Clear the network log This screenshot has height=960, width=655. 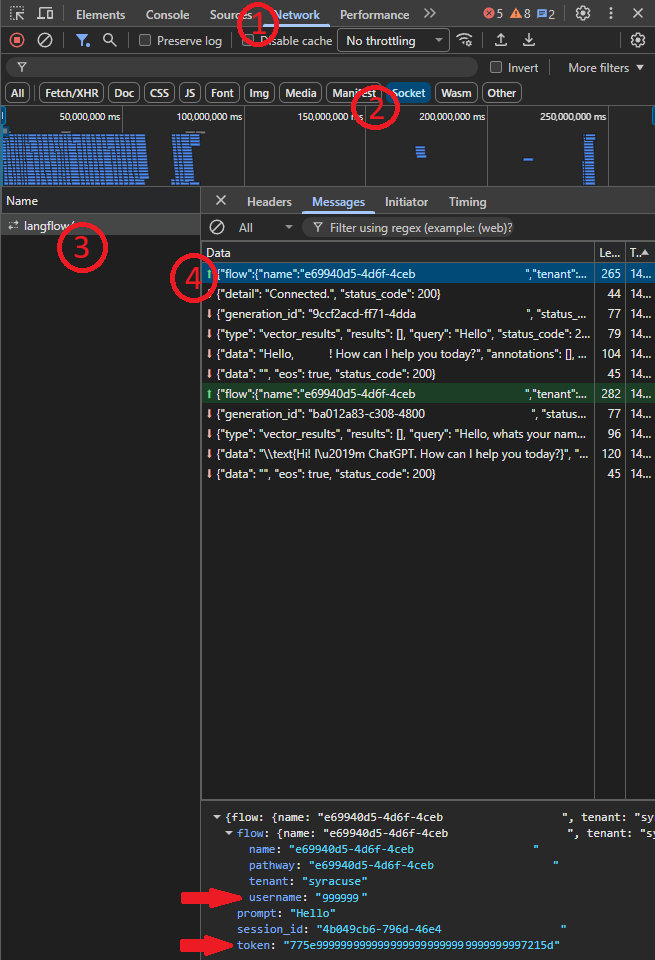point(45,40)
